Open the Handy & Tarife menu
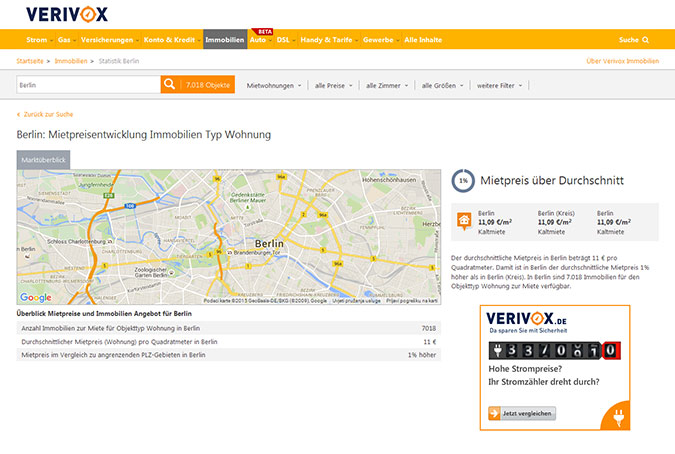The image size is (675, 454). tap(329, 40)
